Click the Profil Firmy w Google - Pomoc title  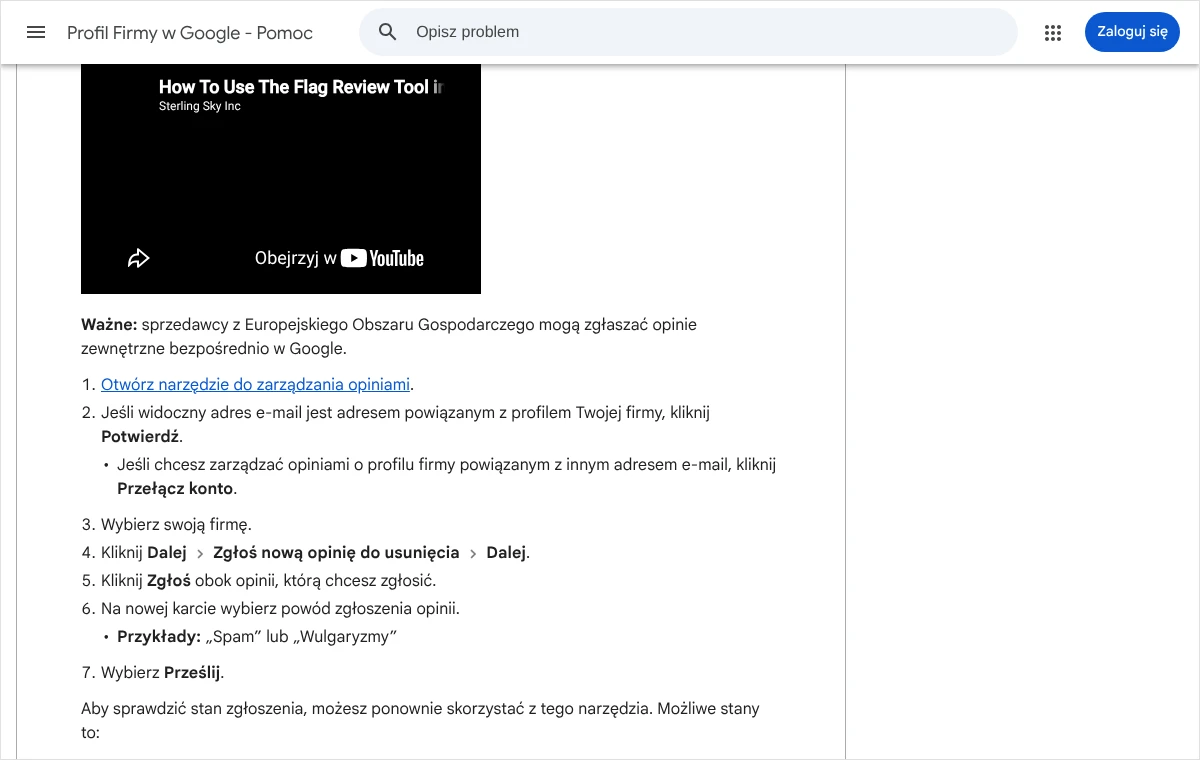pos(190,33)
